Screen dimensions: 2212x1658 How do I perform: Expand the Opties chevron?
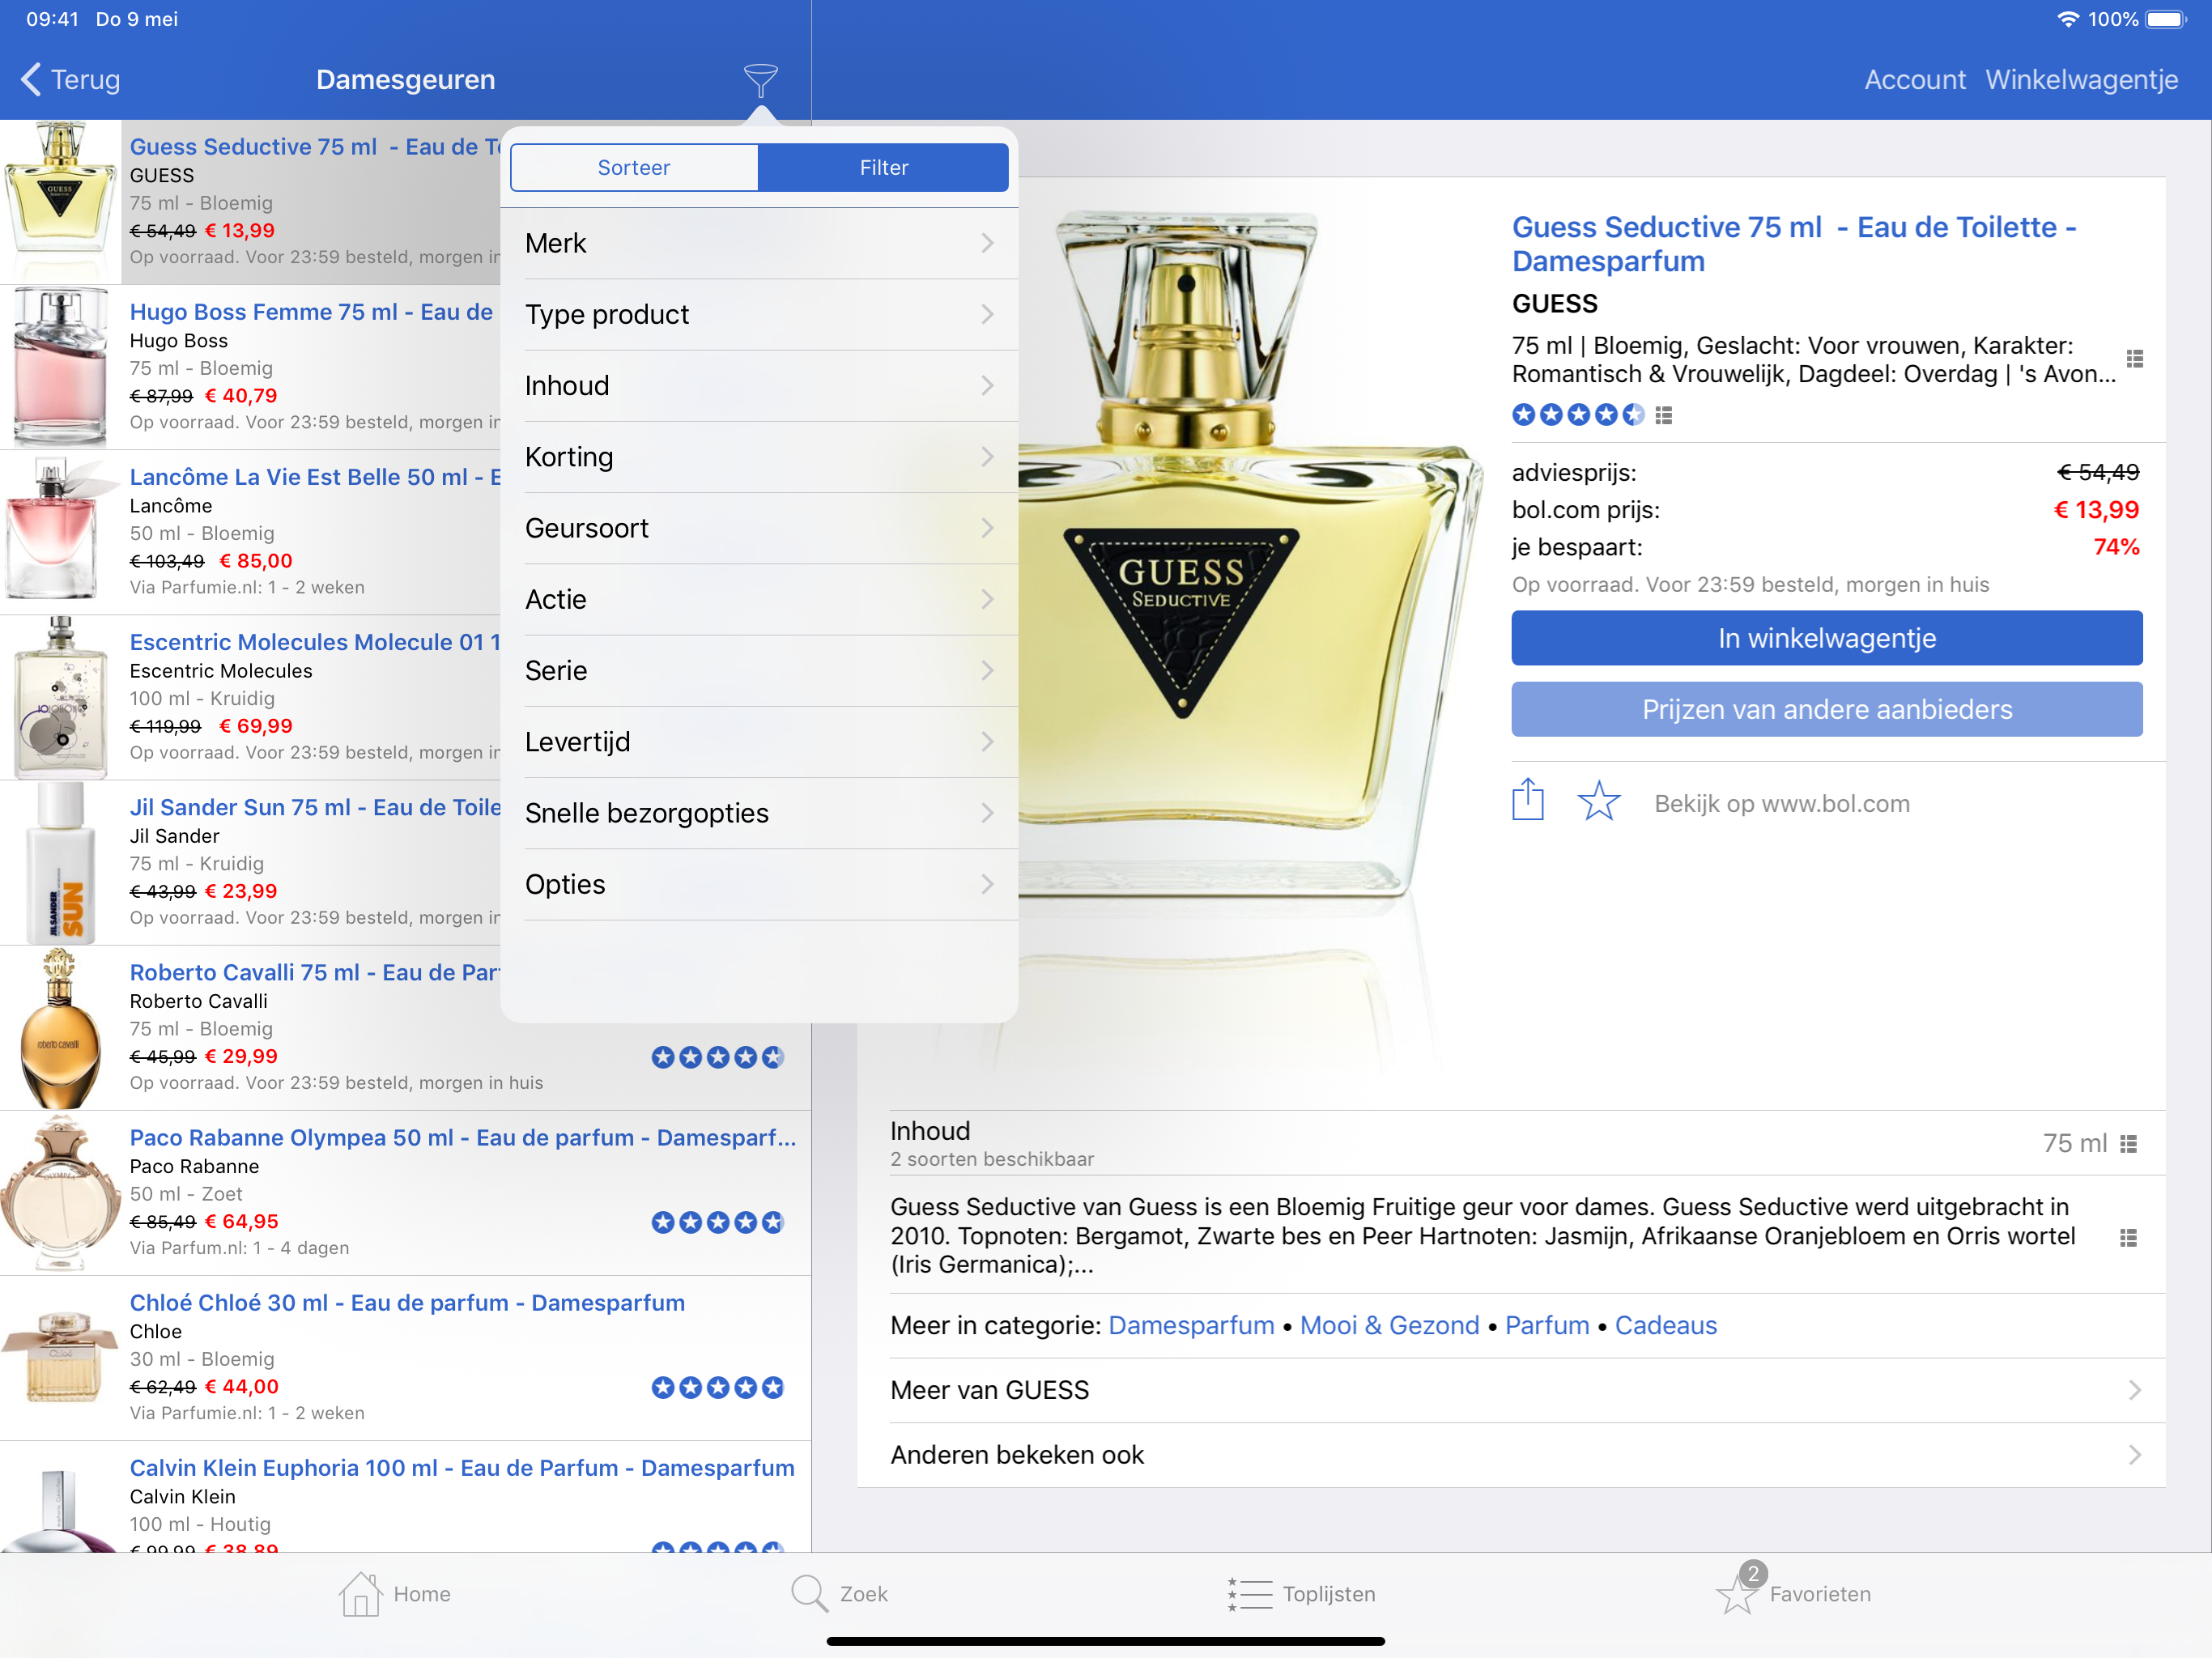pyautogui.click(x=987, y=884)
